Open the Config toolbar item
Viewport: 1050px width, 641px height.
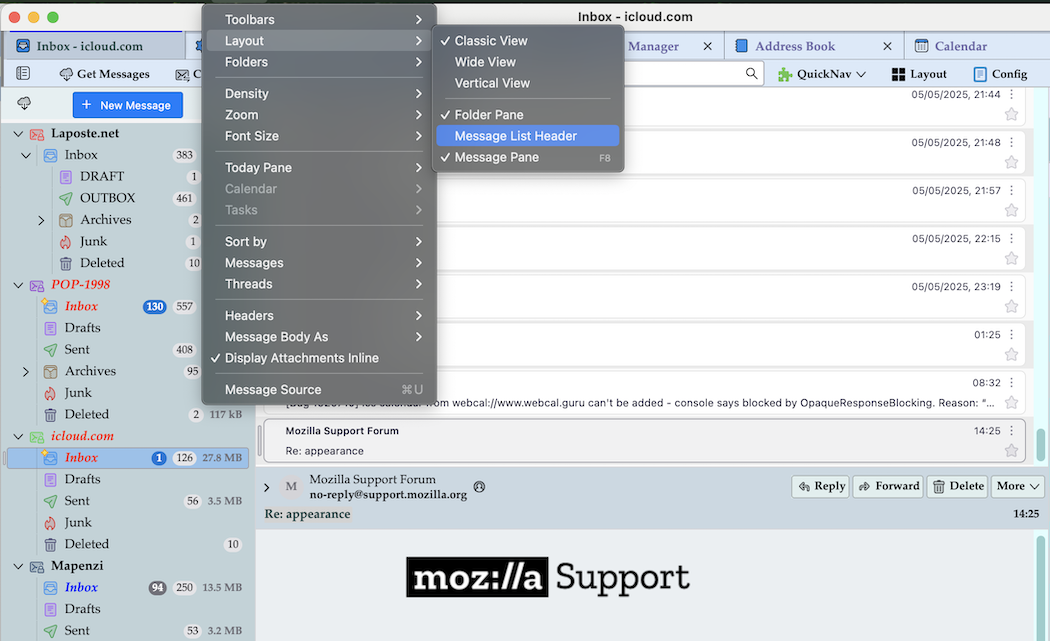pos(1000,74)
